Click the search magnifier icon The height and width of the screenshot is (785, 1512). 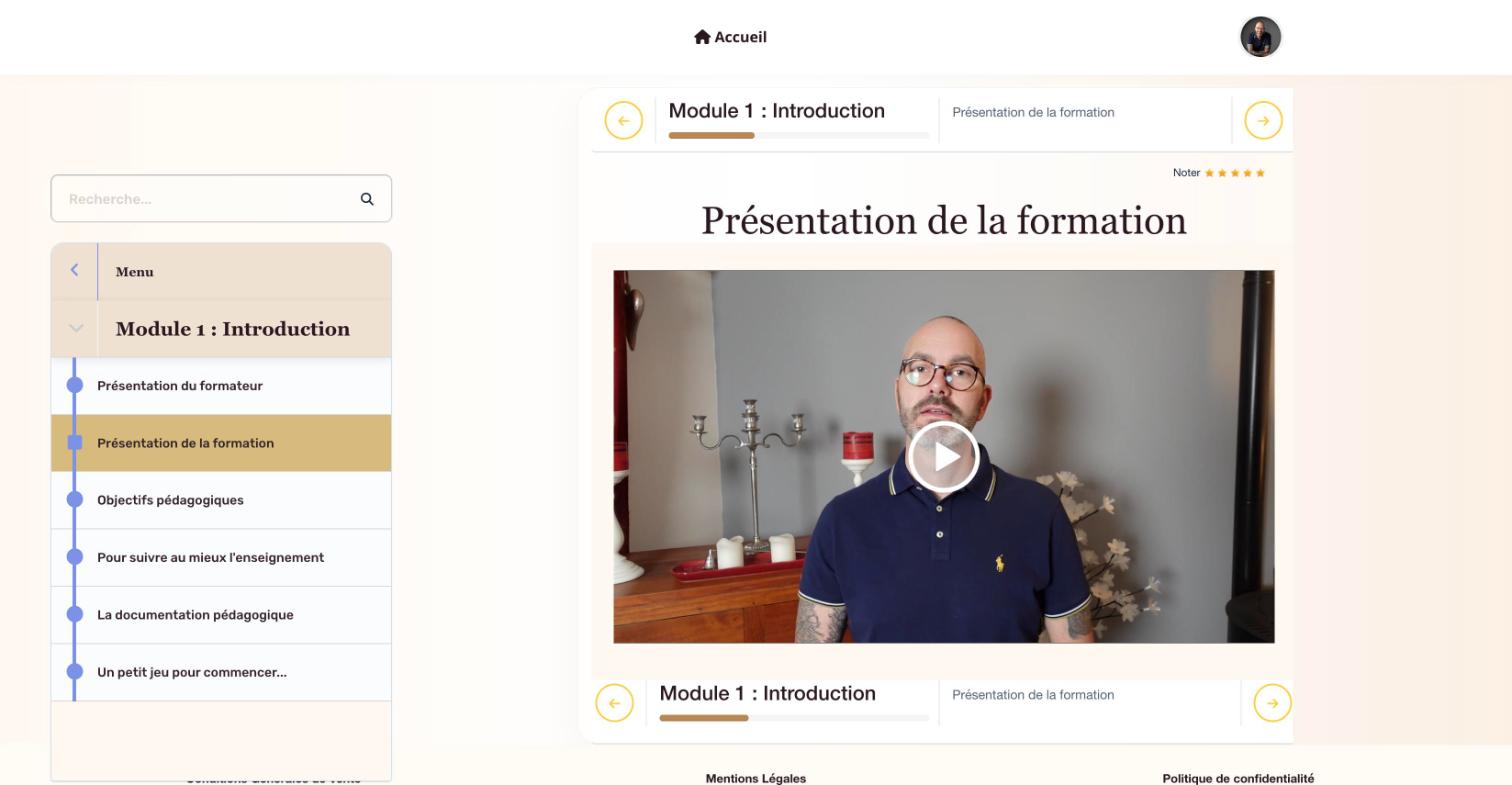tap(367, 199)
